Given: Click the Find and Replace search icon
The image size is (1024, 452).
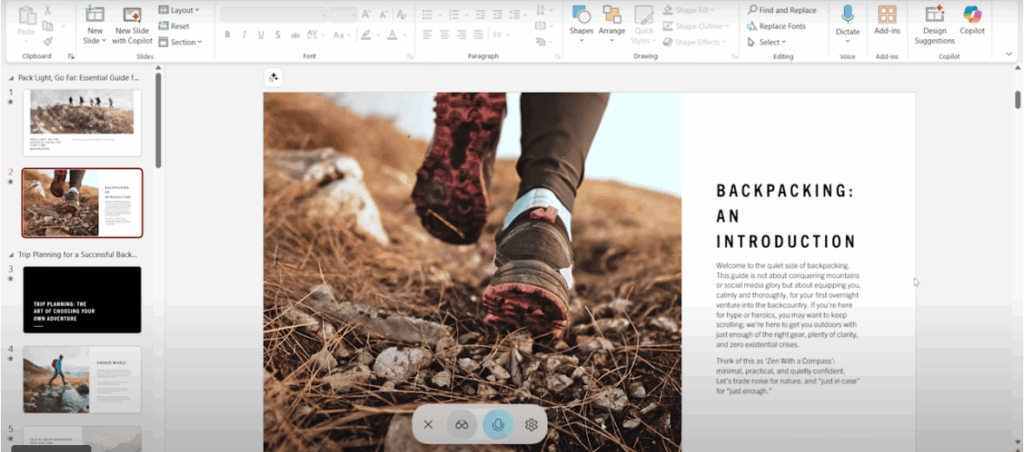Looking at the screenshot, I should tap(752, 10).
